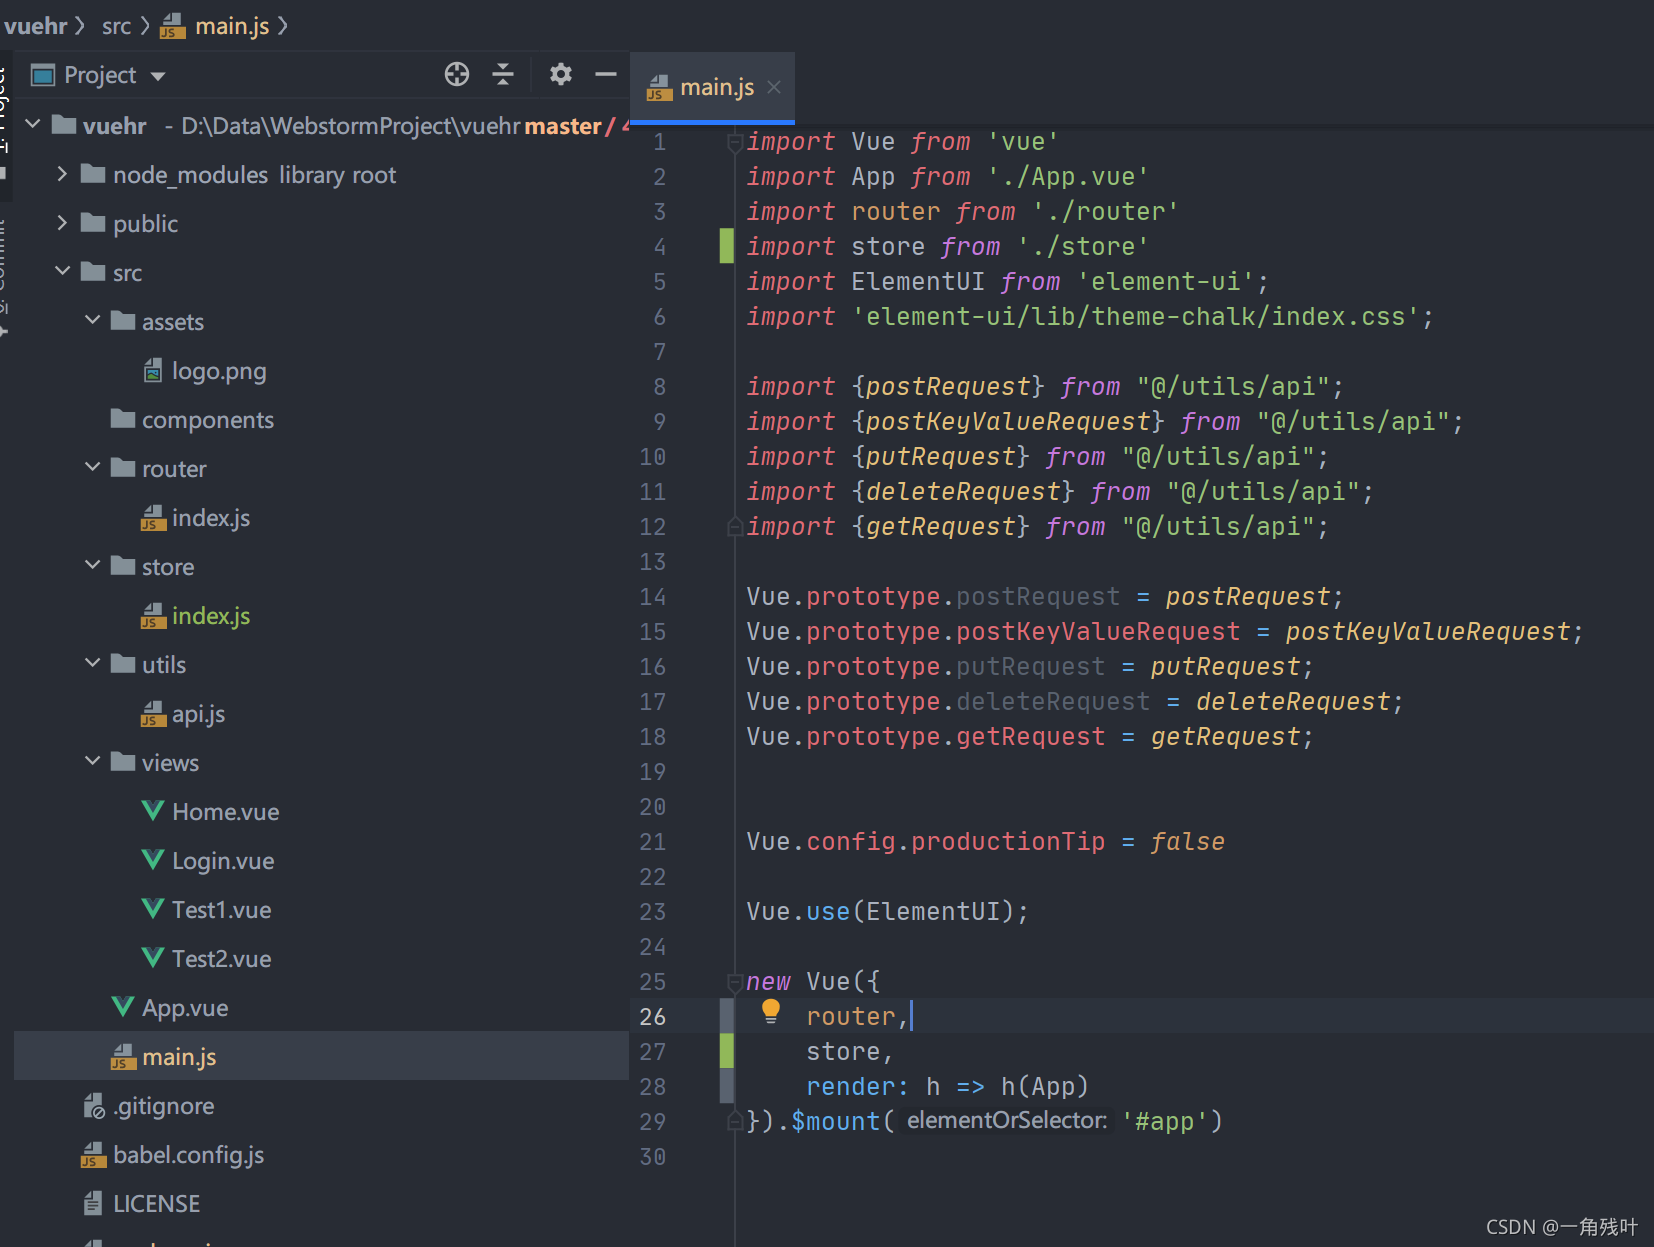Click the JS icon of babel.config.js
Image resolution: width=1654 pixels, height=1247 pixels.
[x=93, y=1155]
